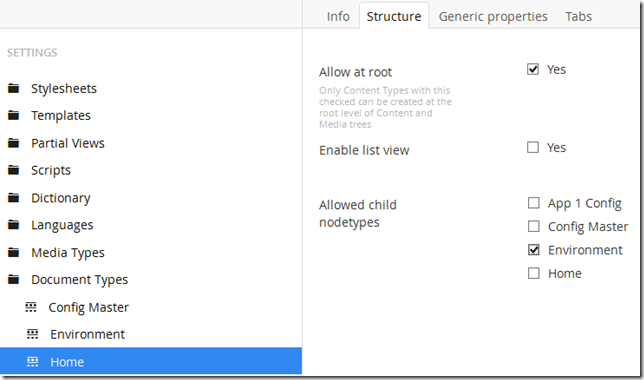Click the Partial Views folder icon
Image resolution: width=644 pixels, height=380 pixels.
tap(14, 143)
